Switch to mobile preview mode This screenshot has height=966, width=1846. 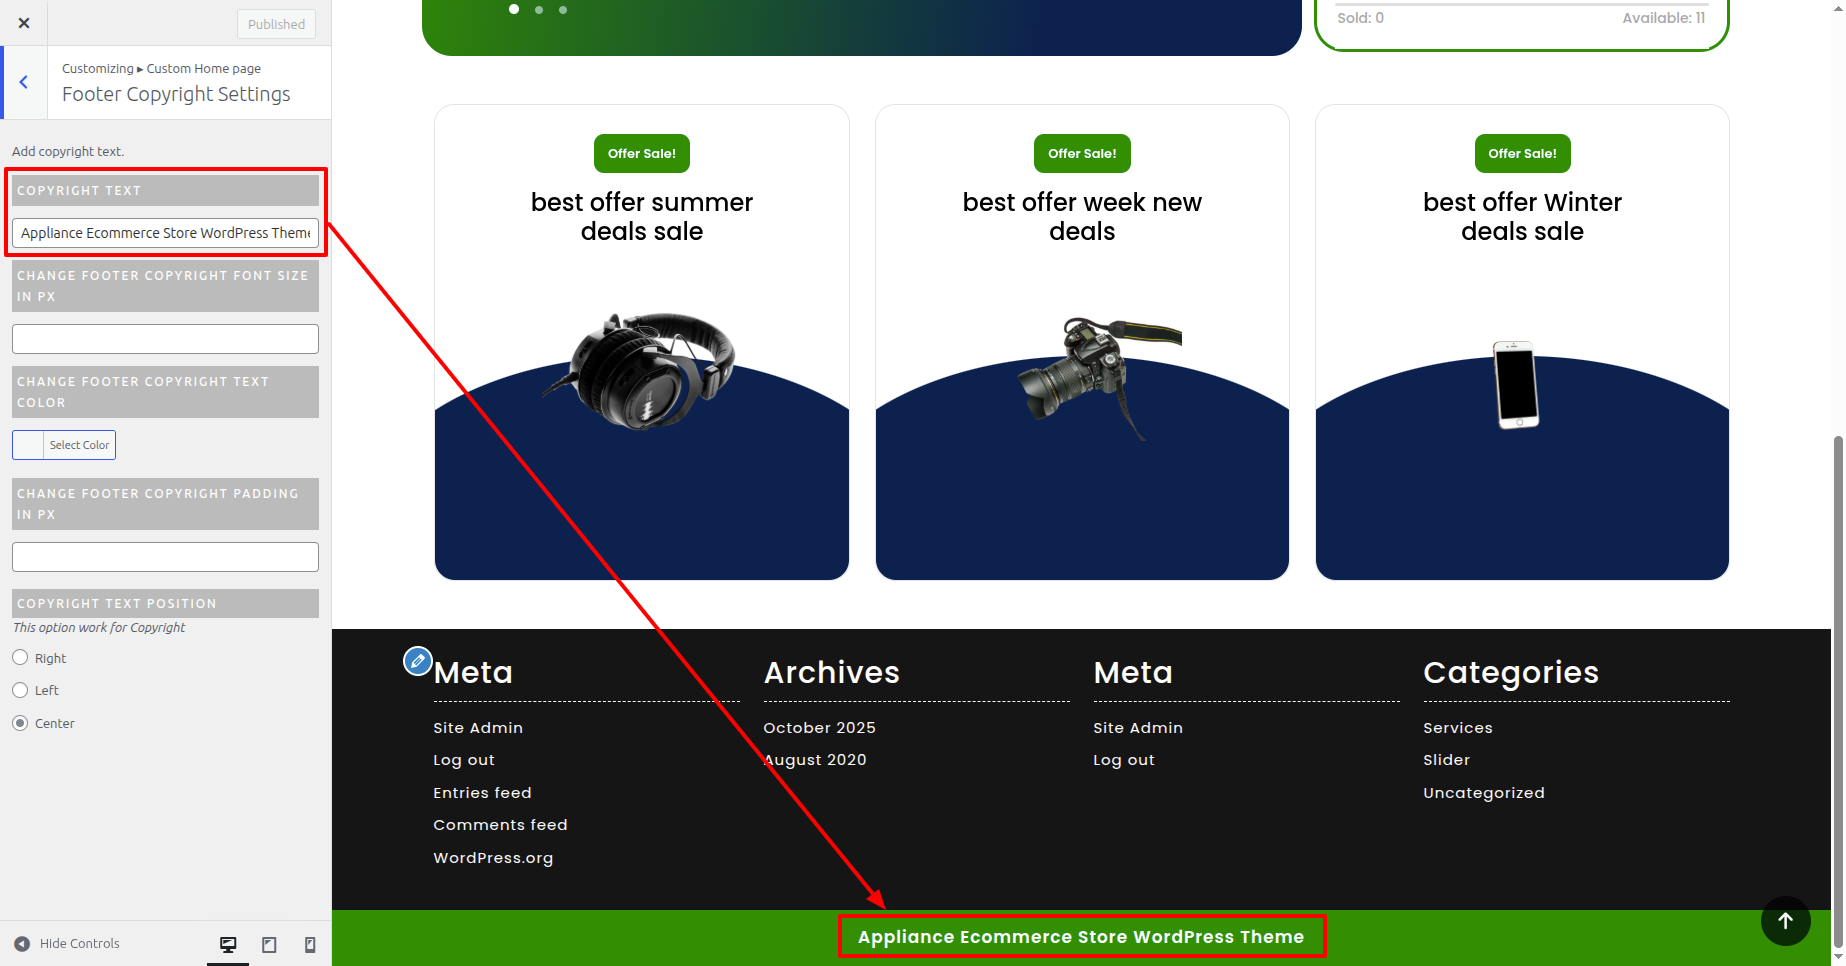click(x=310, y=945)
